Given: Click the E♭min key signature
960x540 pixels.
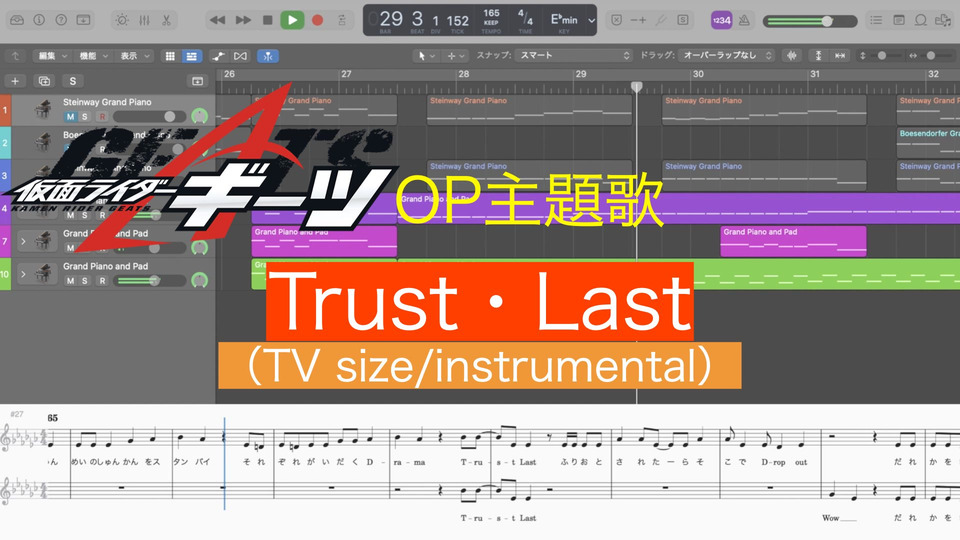Looking at the screenshot, I should coord(564,19).
